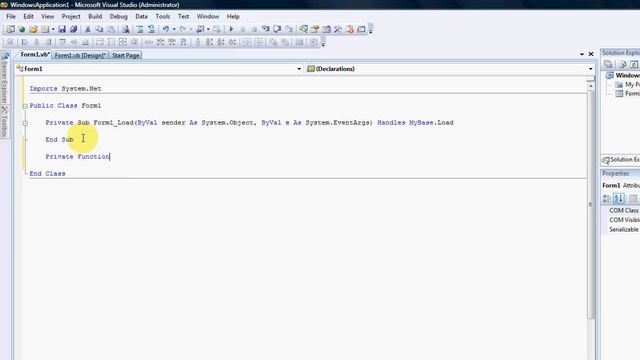Click the Step Into debug icon
640x360 pixels.
pyautogui.click(x=266, y=29)
